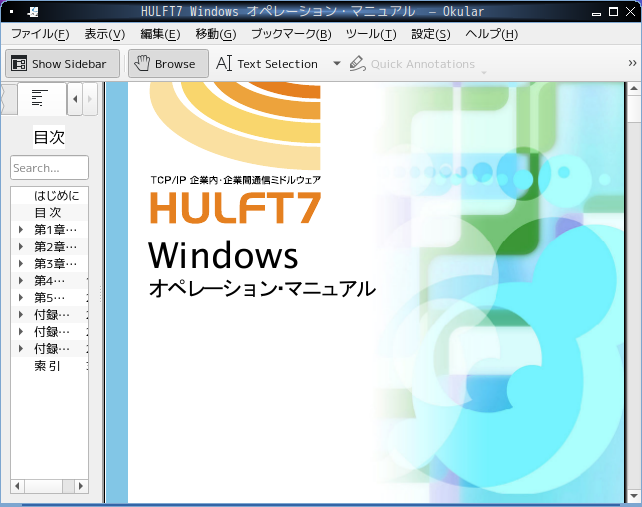Image resolution: width=642 pixels, height=507 pixels.
Task: Click the title bar pin dot icon
Action: (11, 12)
